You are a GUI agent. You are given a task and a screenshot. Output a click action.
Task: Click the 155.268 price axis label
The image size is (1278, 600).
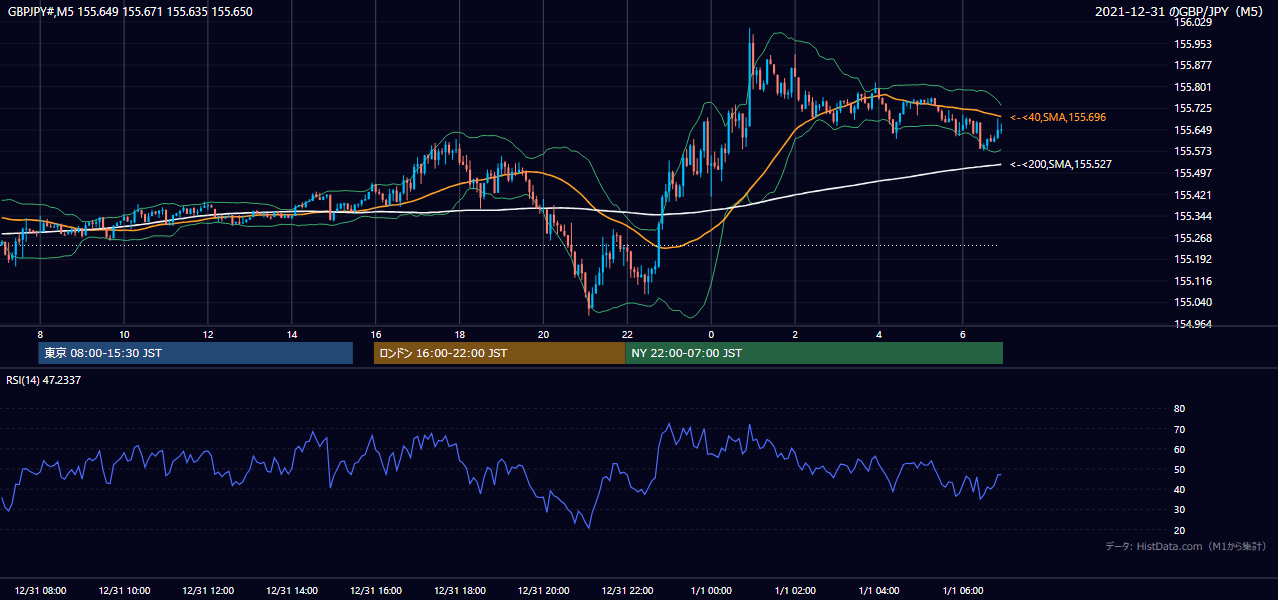point(1193,238)
